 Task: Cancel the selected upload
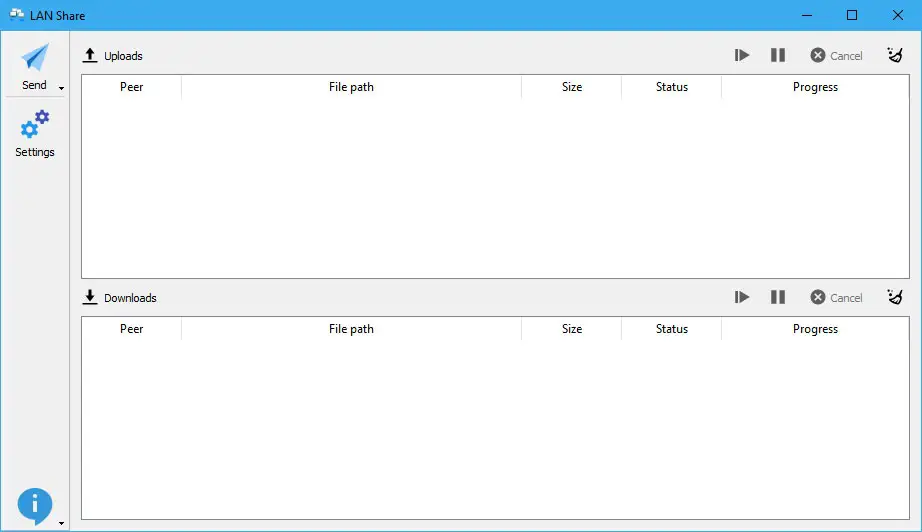click(836, 55)
